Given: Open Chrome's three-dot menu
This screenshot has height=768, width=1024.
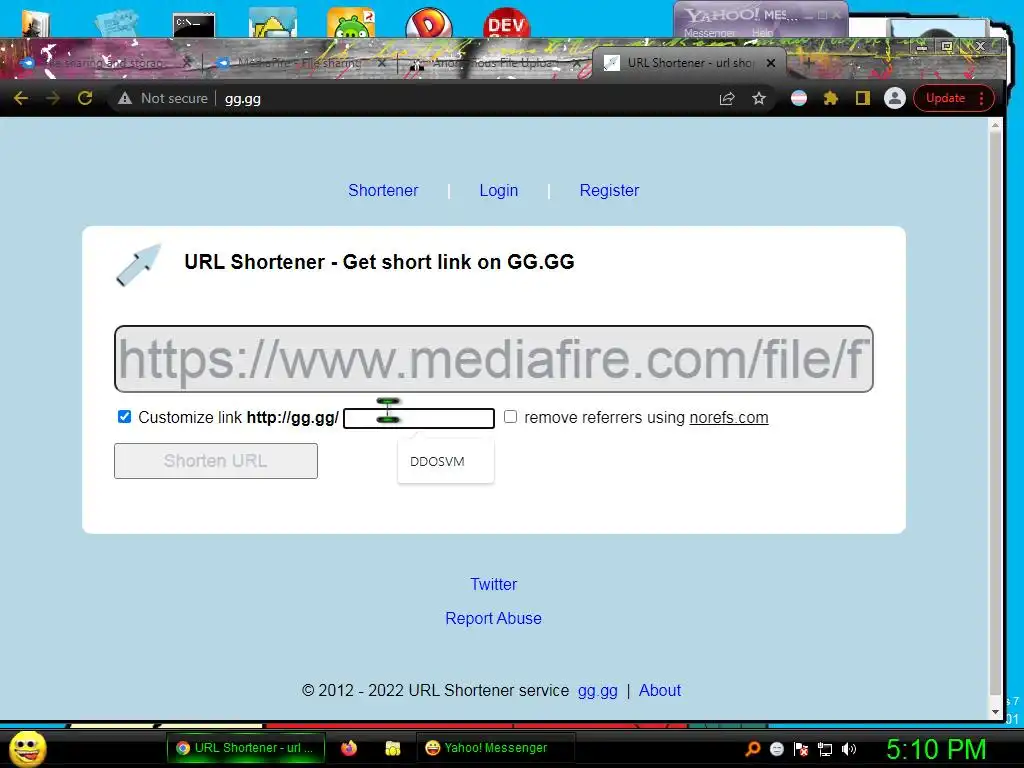Looking at the screenshot, I should point(982,99).
